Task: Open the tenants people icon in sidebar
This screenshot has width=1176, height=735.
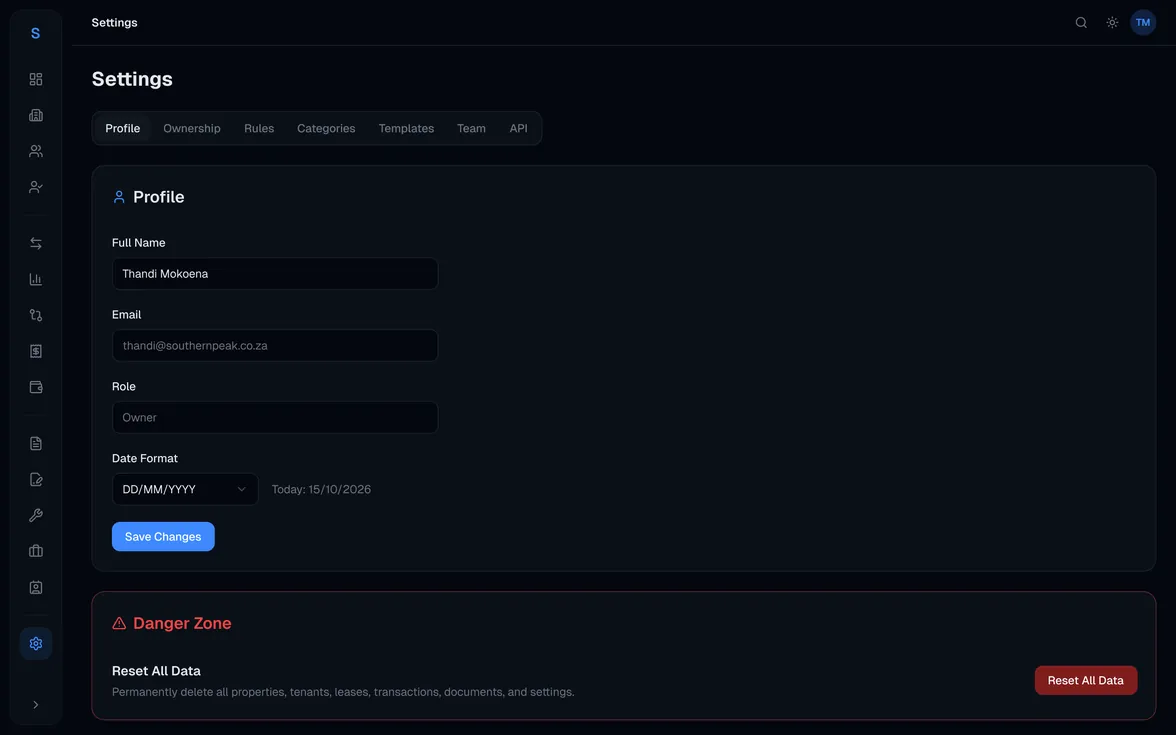Action: 35,152
